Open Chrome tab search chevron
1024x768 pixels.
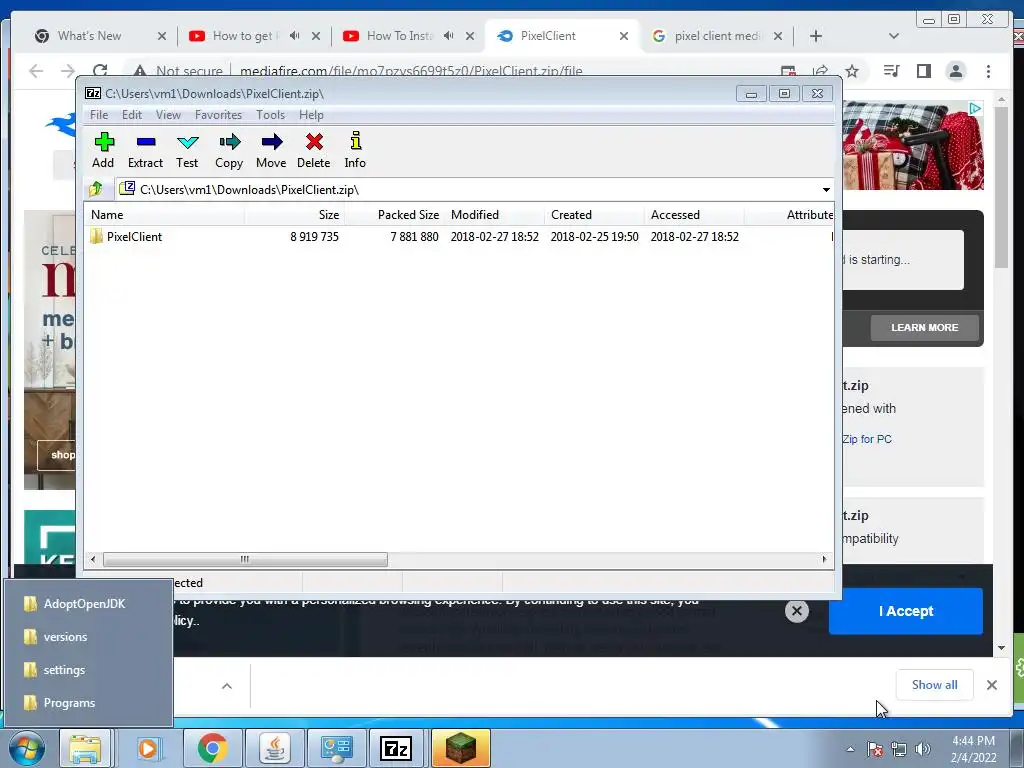pyautogui.click(x=894, y=36)
